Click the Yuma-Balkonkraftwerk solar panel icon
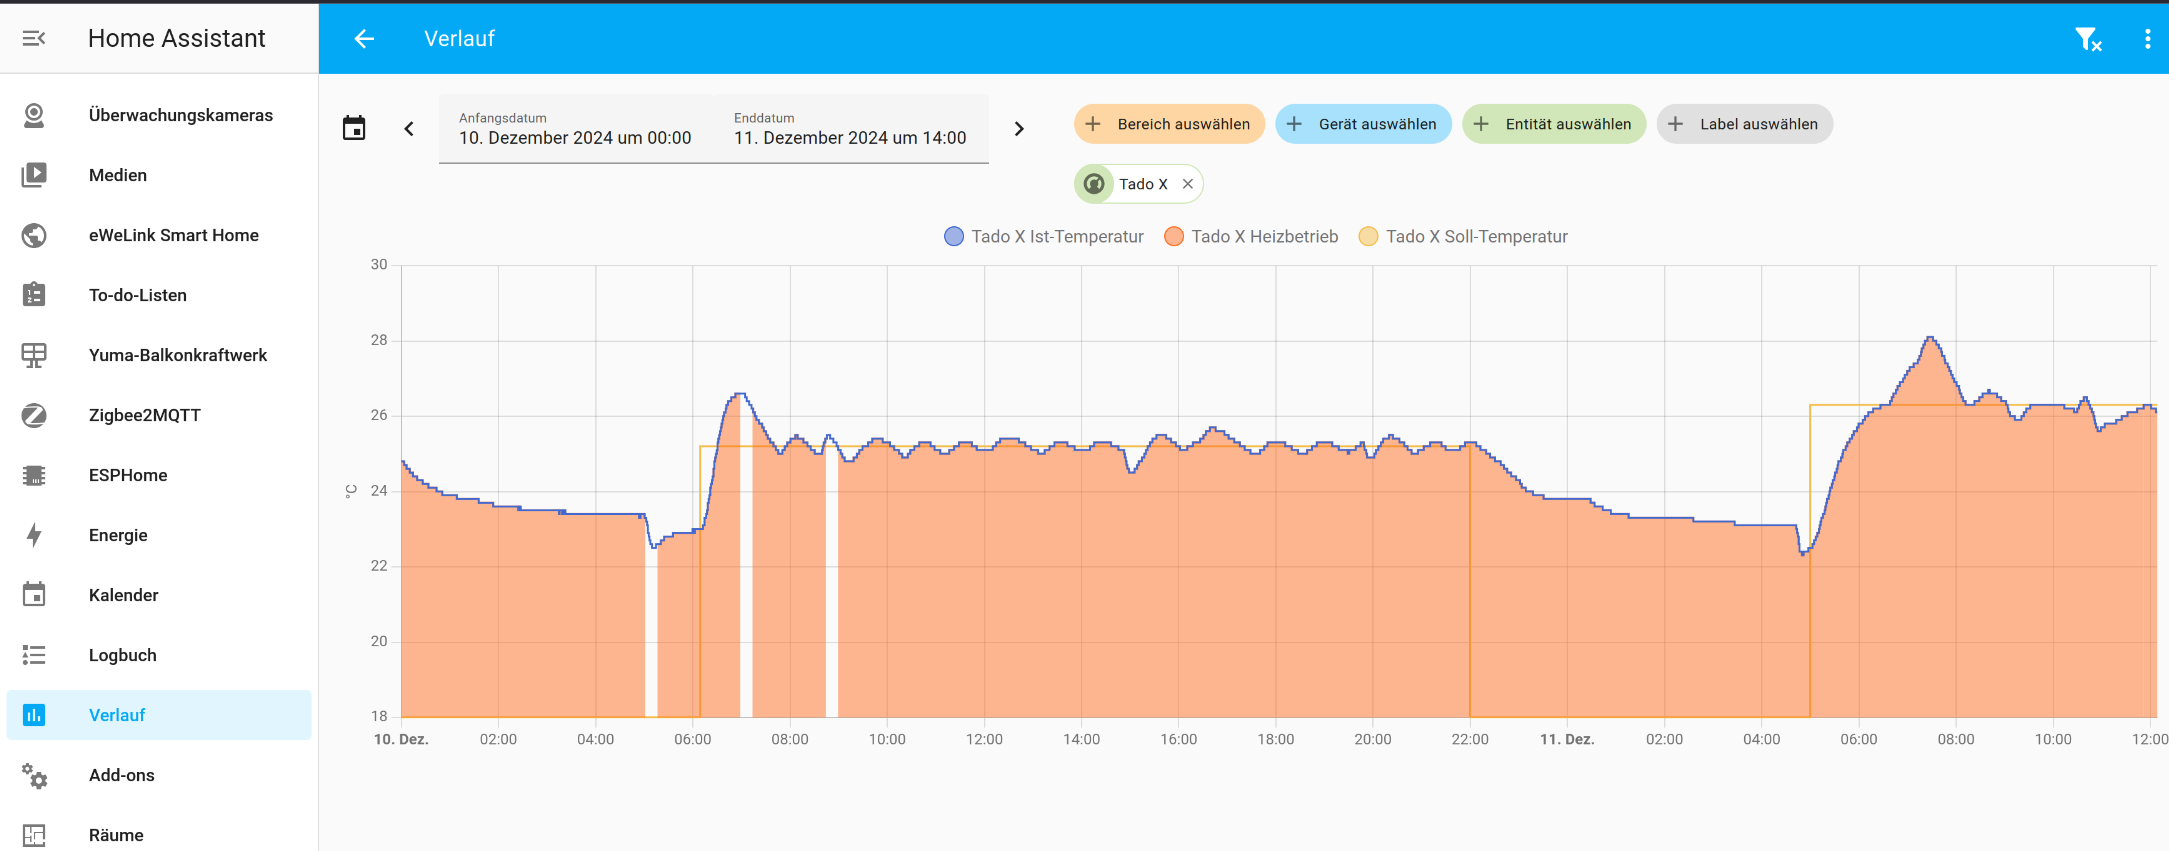The width and height of the screenshot is (2169, 851). (x=34, y=355)
